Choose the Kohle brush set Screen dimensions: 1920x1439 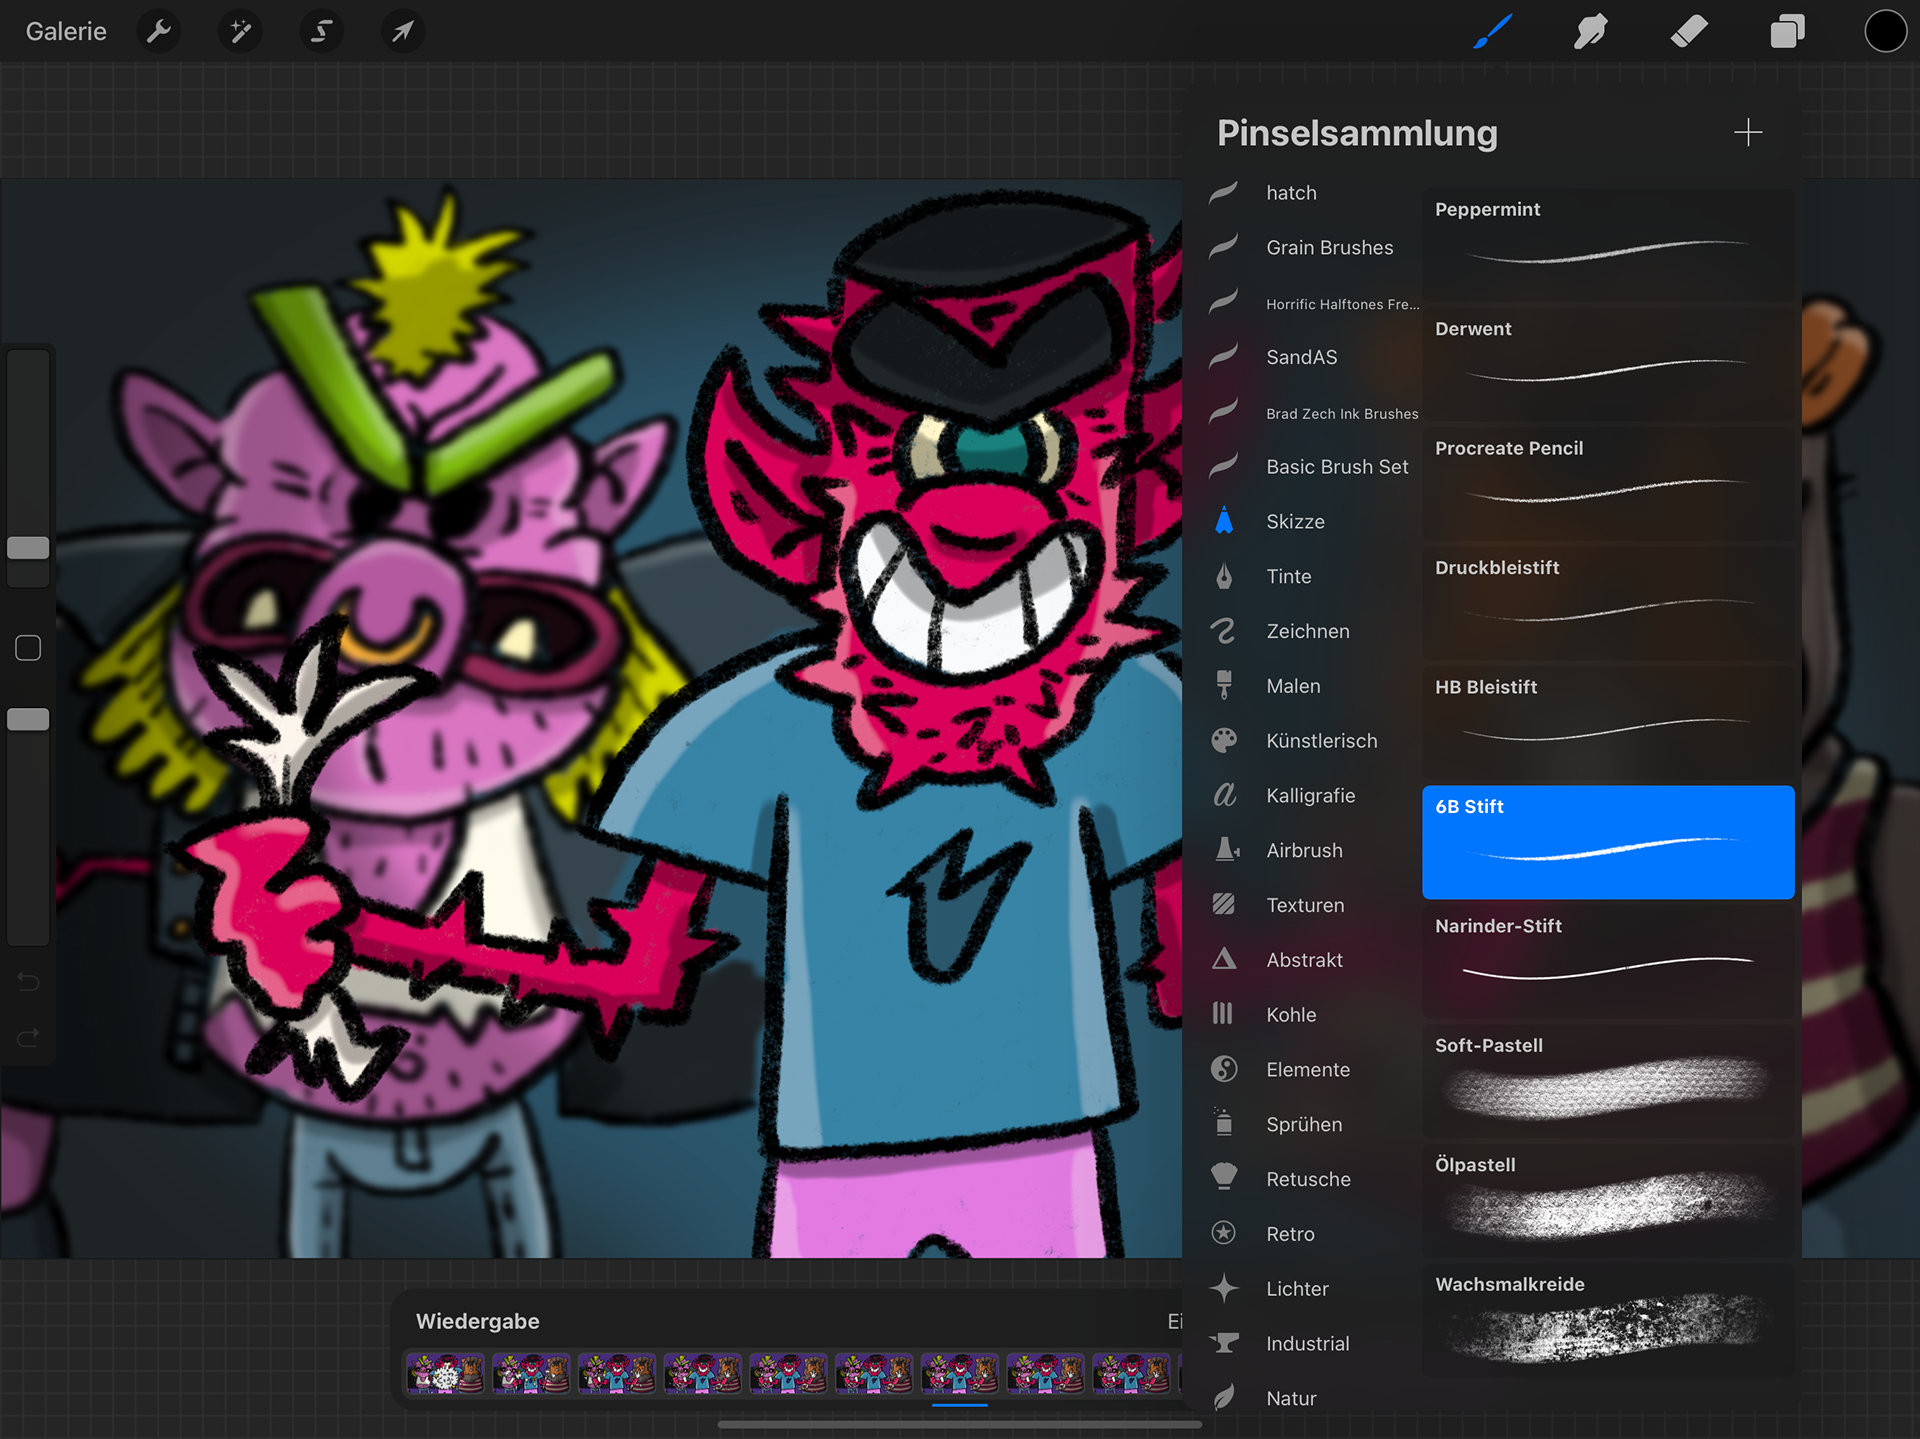(x=1290, y=1015)
